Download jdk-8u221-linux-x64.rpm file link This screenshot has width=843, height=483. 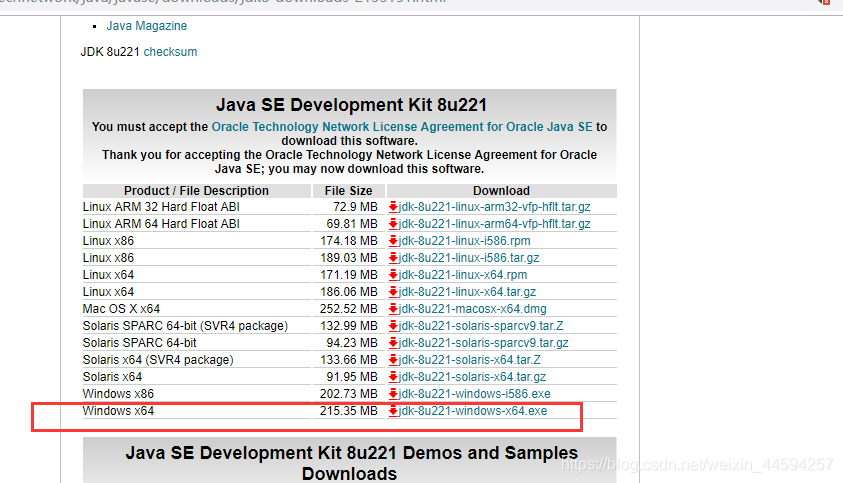coord(463,275)
